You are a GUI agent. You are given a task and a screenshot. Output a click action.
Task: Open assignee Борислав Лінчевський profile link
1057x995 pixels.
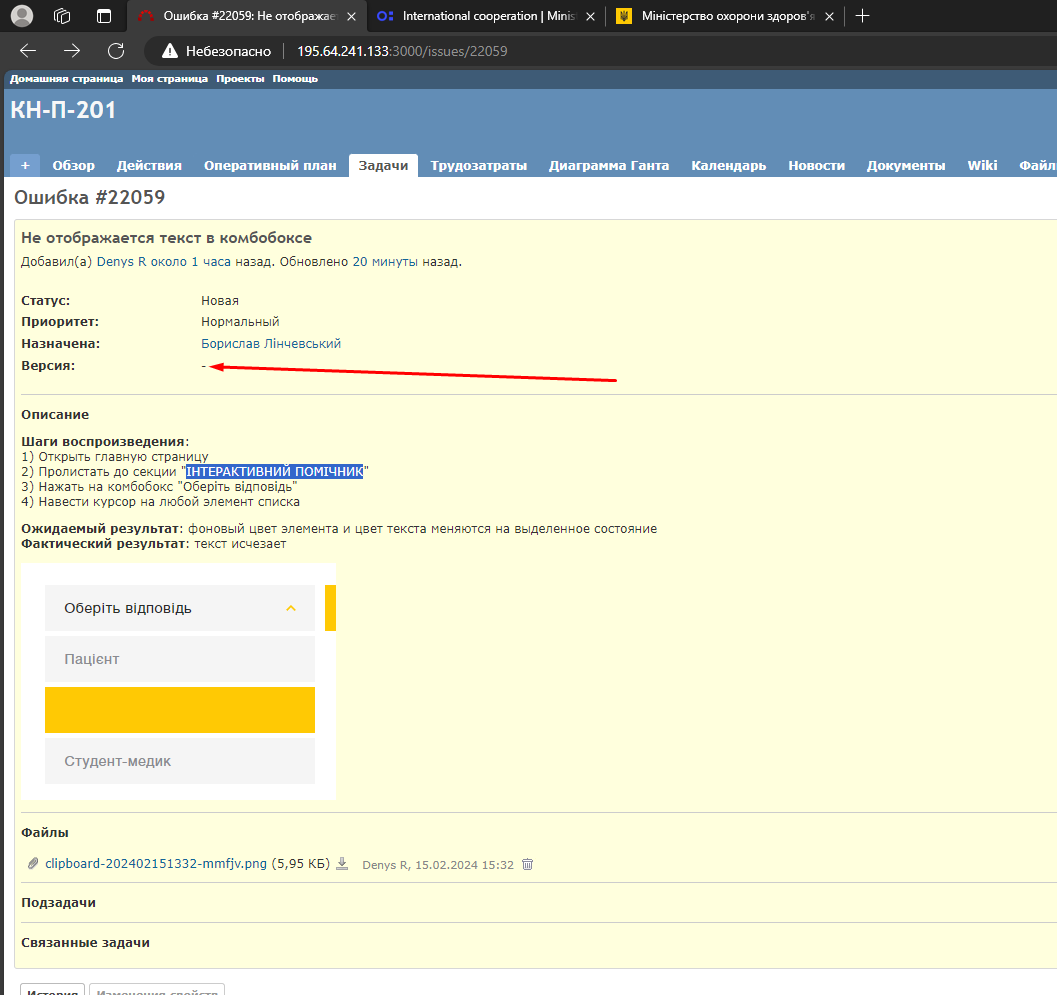(271, 344)
